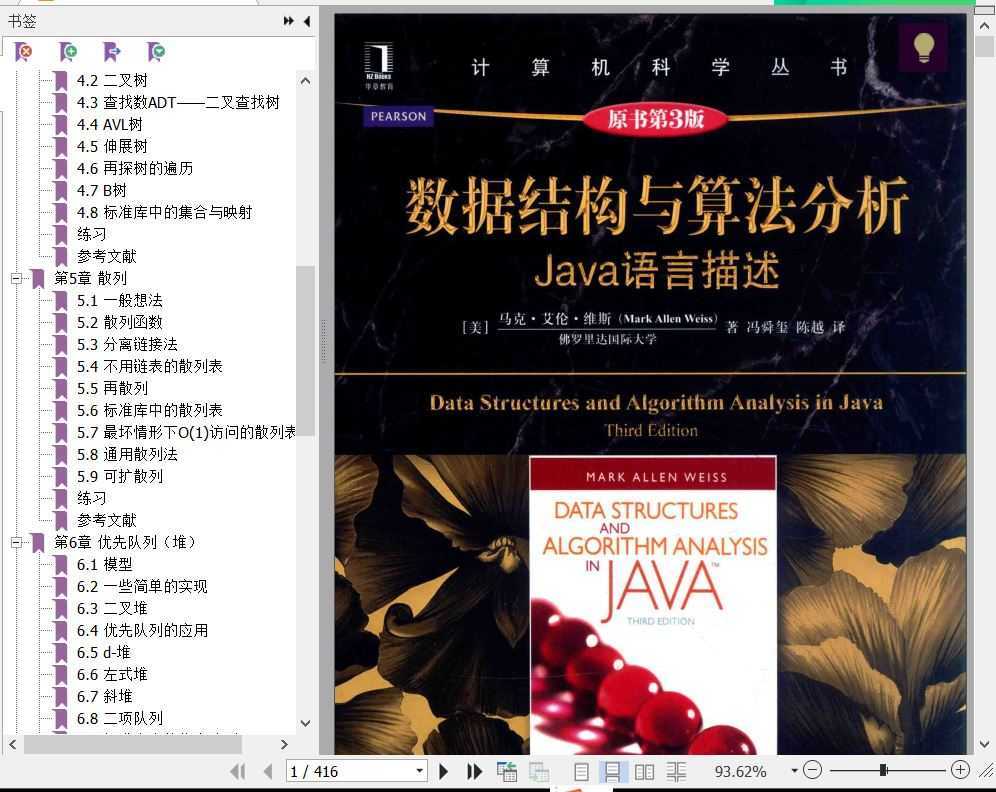Viewport: 996px width, 792px height.
Task: Select two-page facing layout icon
Action: pyautogui.click(x=644, y=771)
